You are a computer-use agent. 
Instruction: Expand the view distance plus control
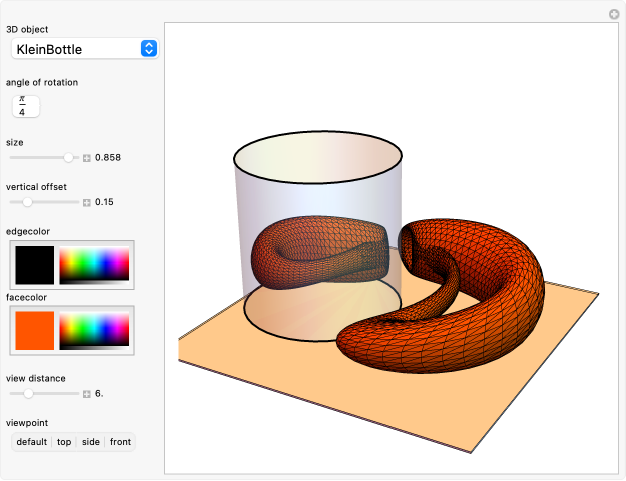tap(87, 394)
